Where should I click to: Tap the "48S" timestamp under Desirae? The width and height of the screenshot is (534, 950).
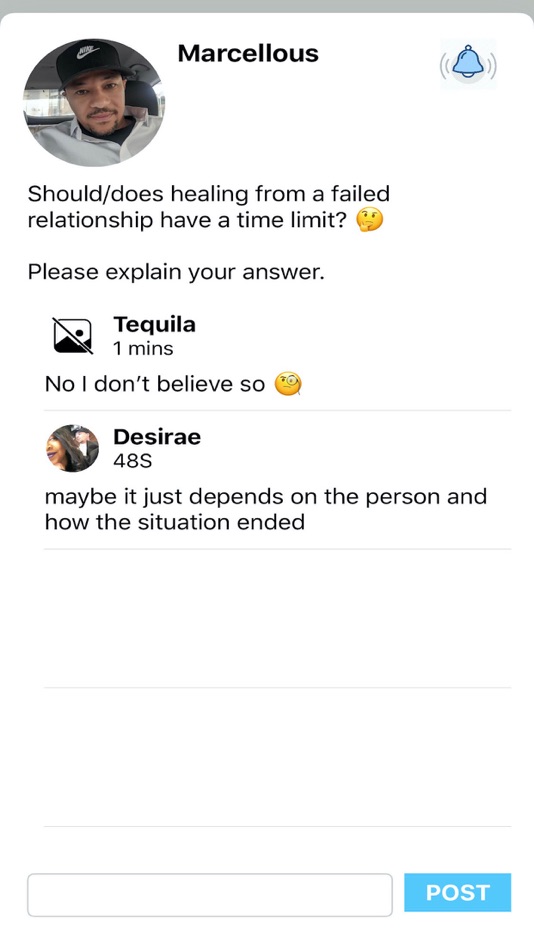pyautogui.click(x=133, y=462)
